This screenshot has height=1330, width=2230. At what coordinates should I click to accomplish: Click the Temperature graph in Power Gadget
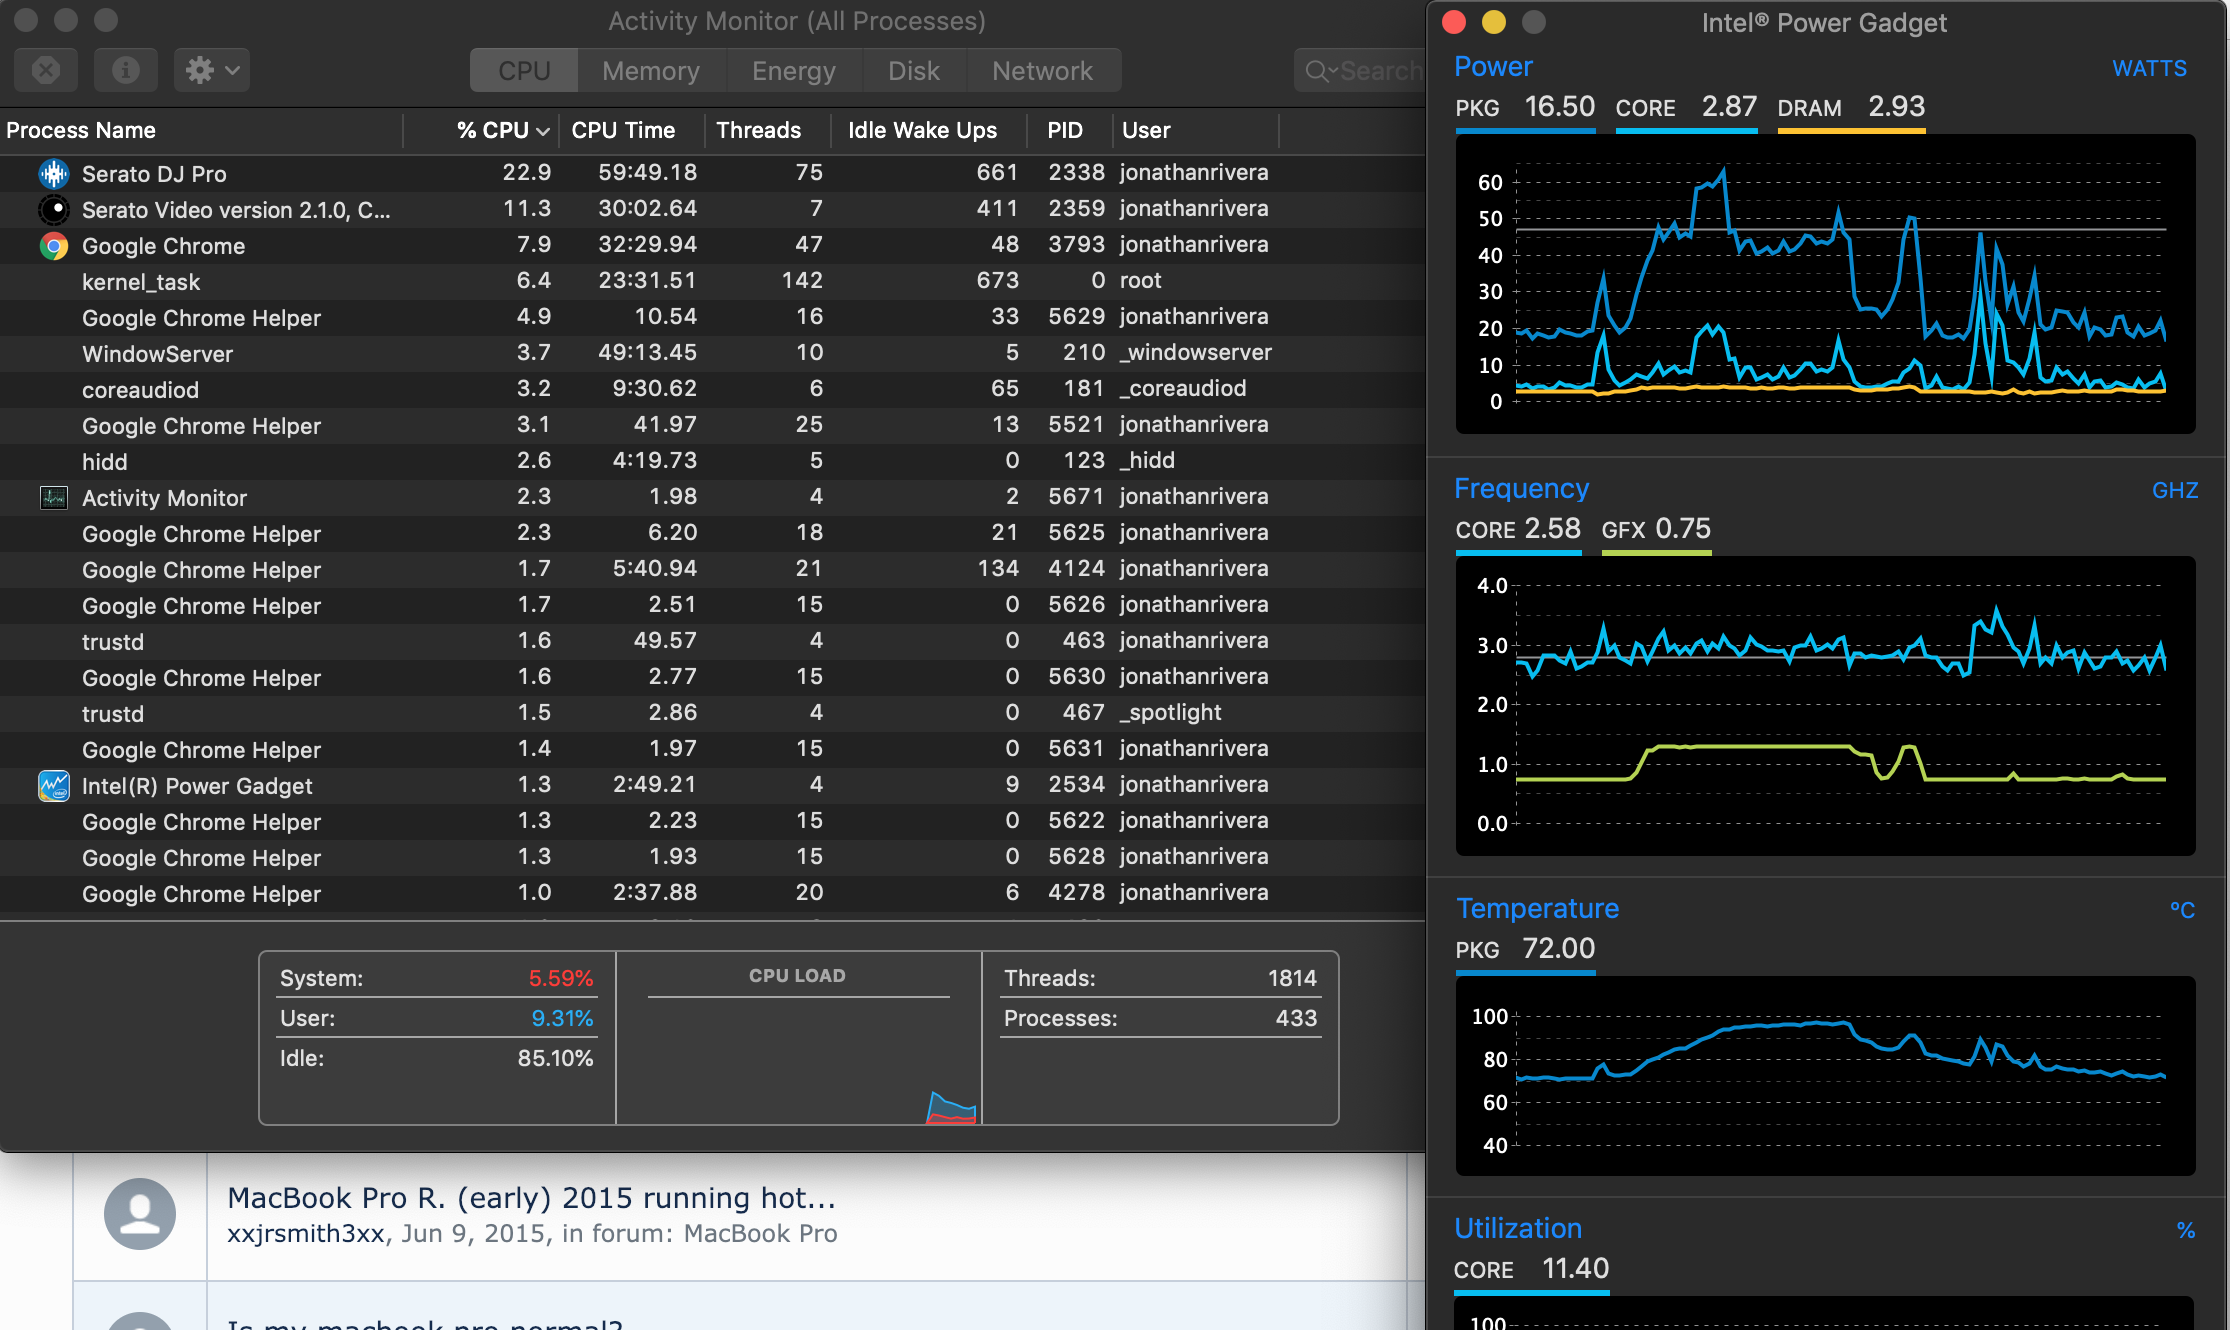click(1825, 1076)
